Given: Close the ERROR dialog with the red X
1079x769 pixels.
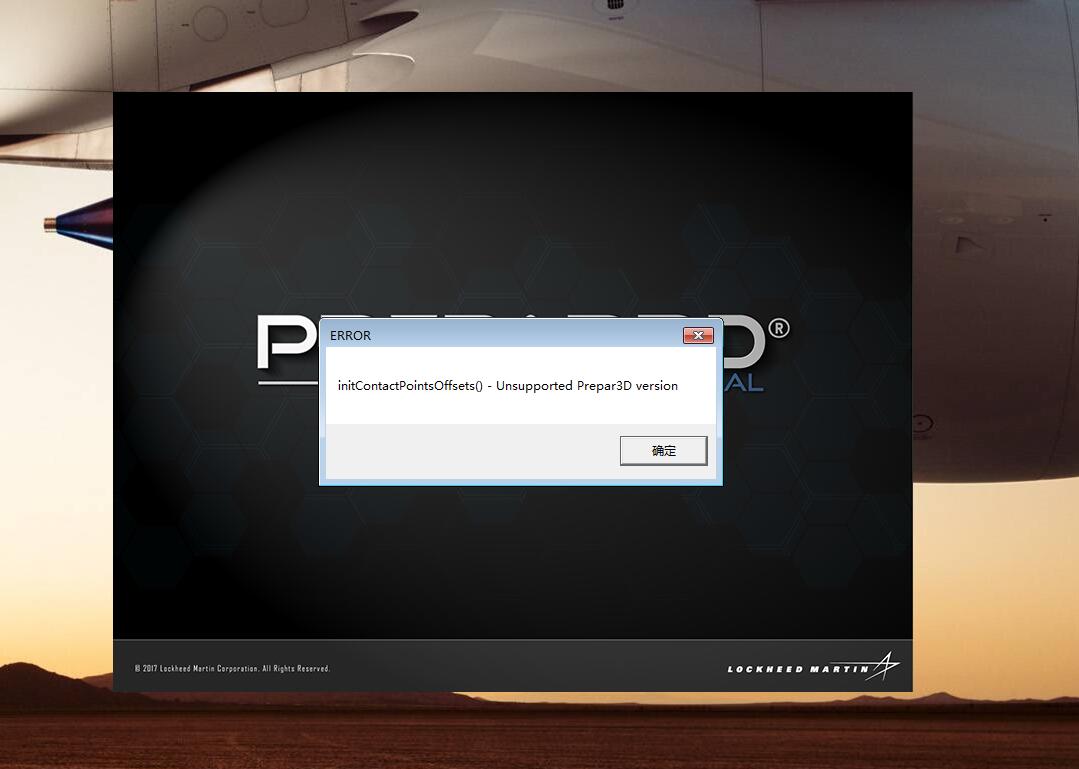Looking at the screenshot, I should click(x=697, y=336).
